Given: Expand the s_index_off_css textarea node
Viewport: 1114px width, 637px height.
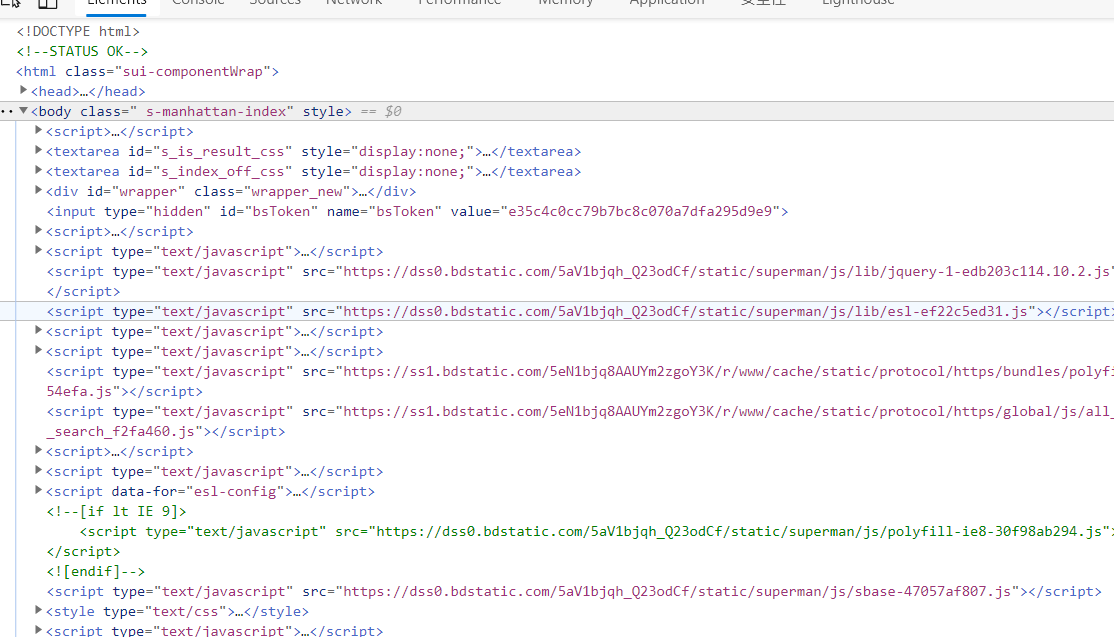Looking at the screenshot, I should 38,170.
